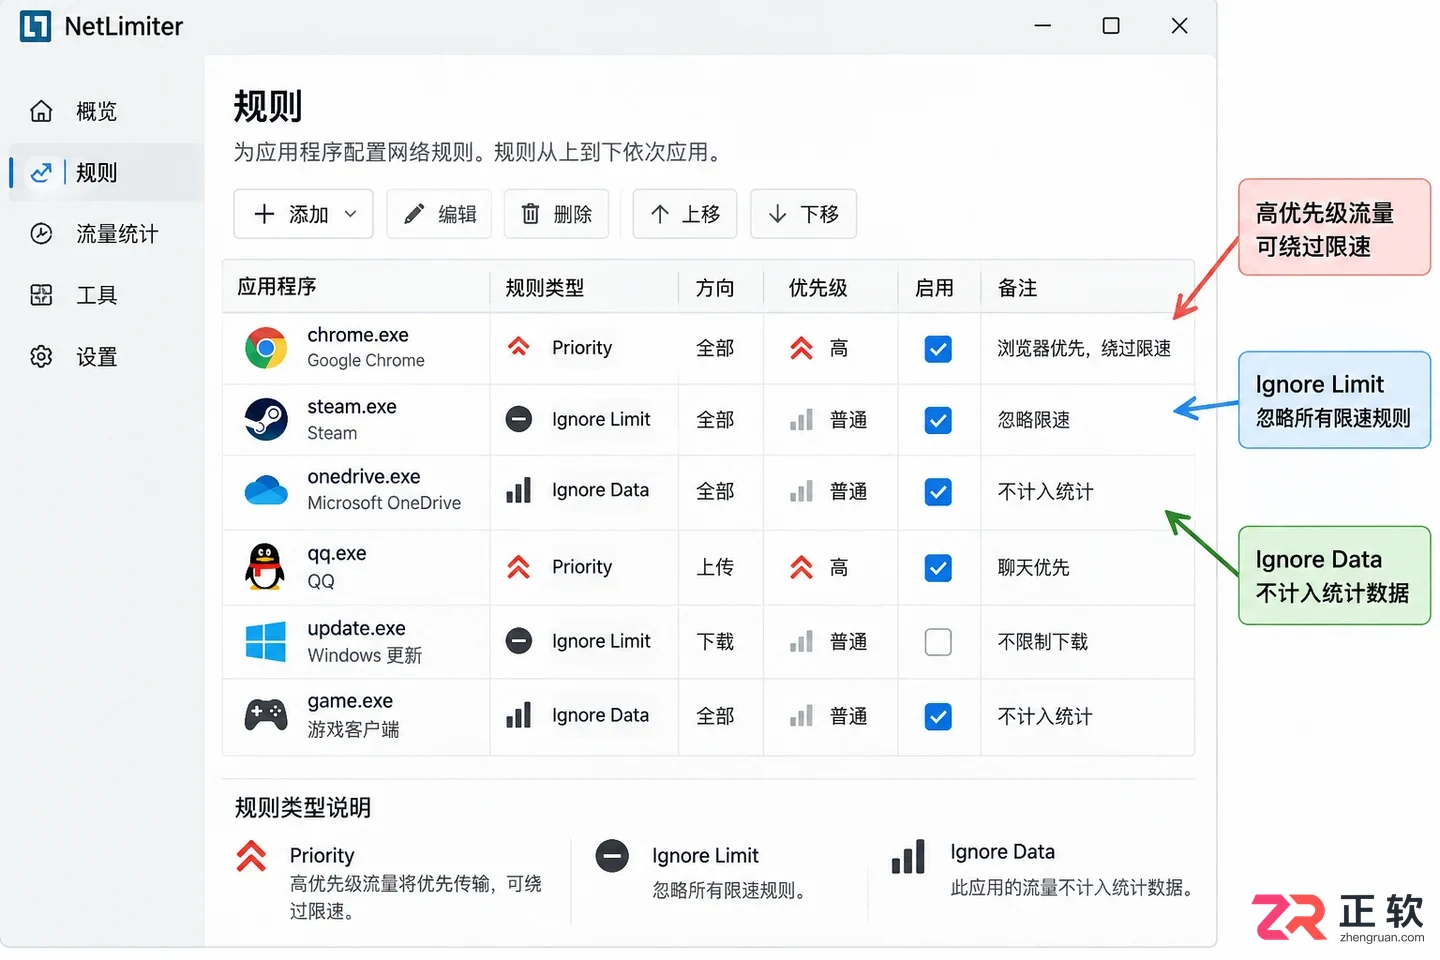The width and height of the screenshot is (1440, 960).
Task: Click the Priority legend icon
Action: (251, 856)
